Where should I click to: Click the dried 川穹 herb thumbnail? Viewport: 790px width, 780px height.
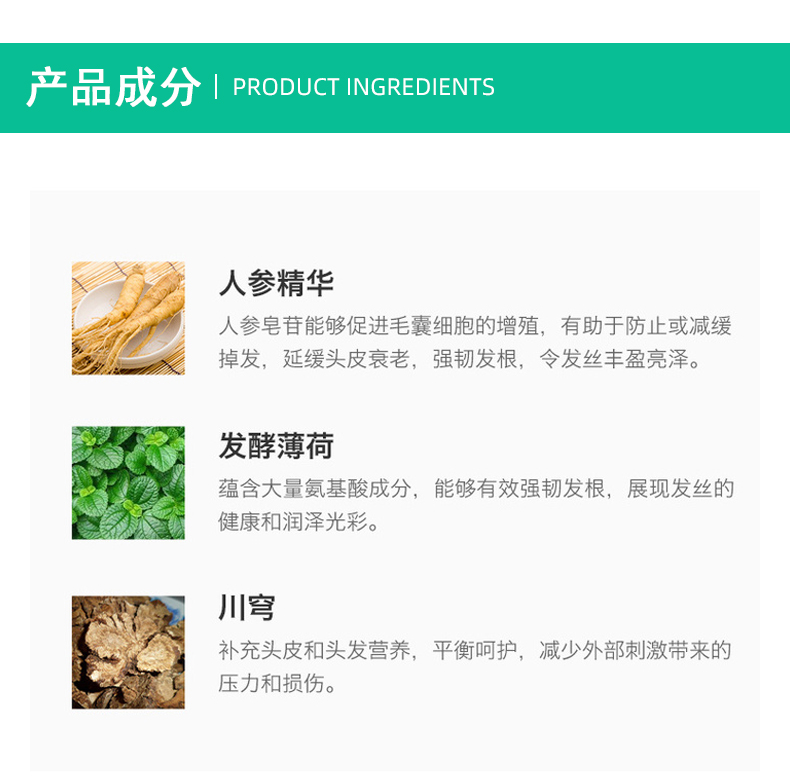click(x=128, y=652)
